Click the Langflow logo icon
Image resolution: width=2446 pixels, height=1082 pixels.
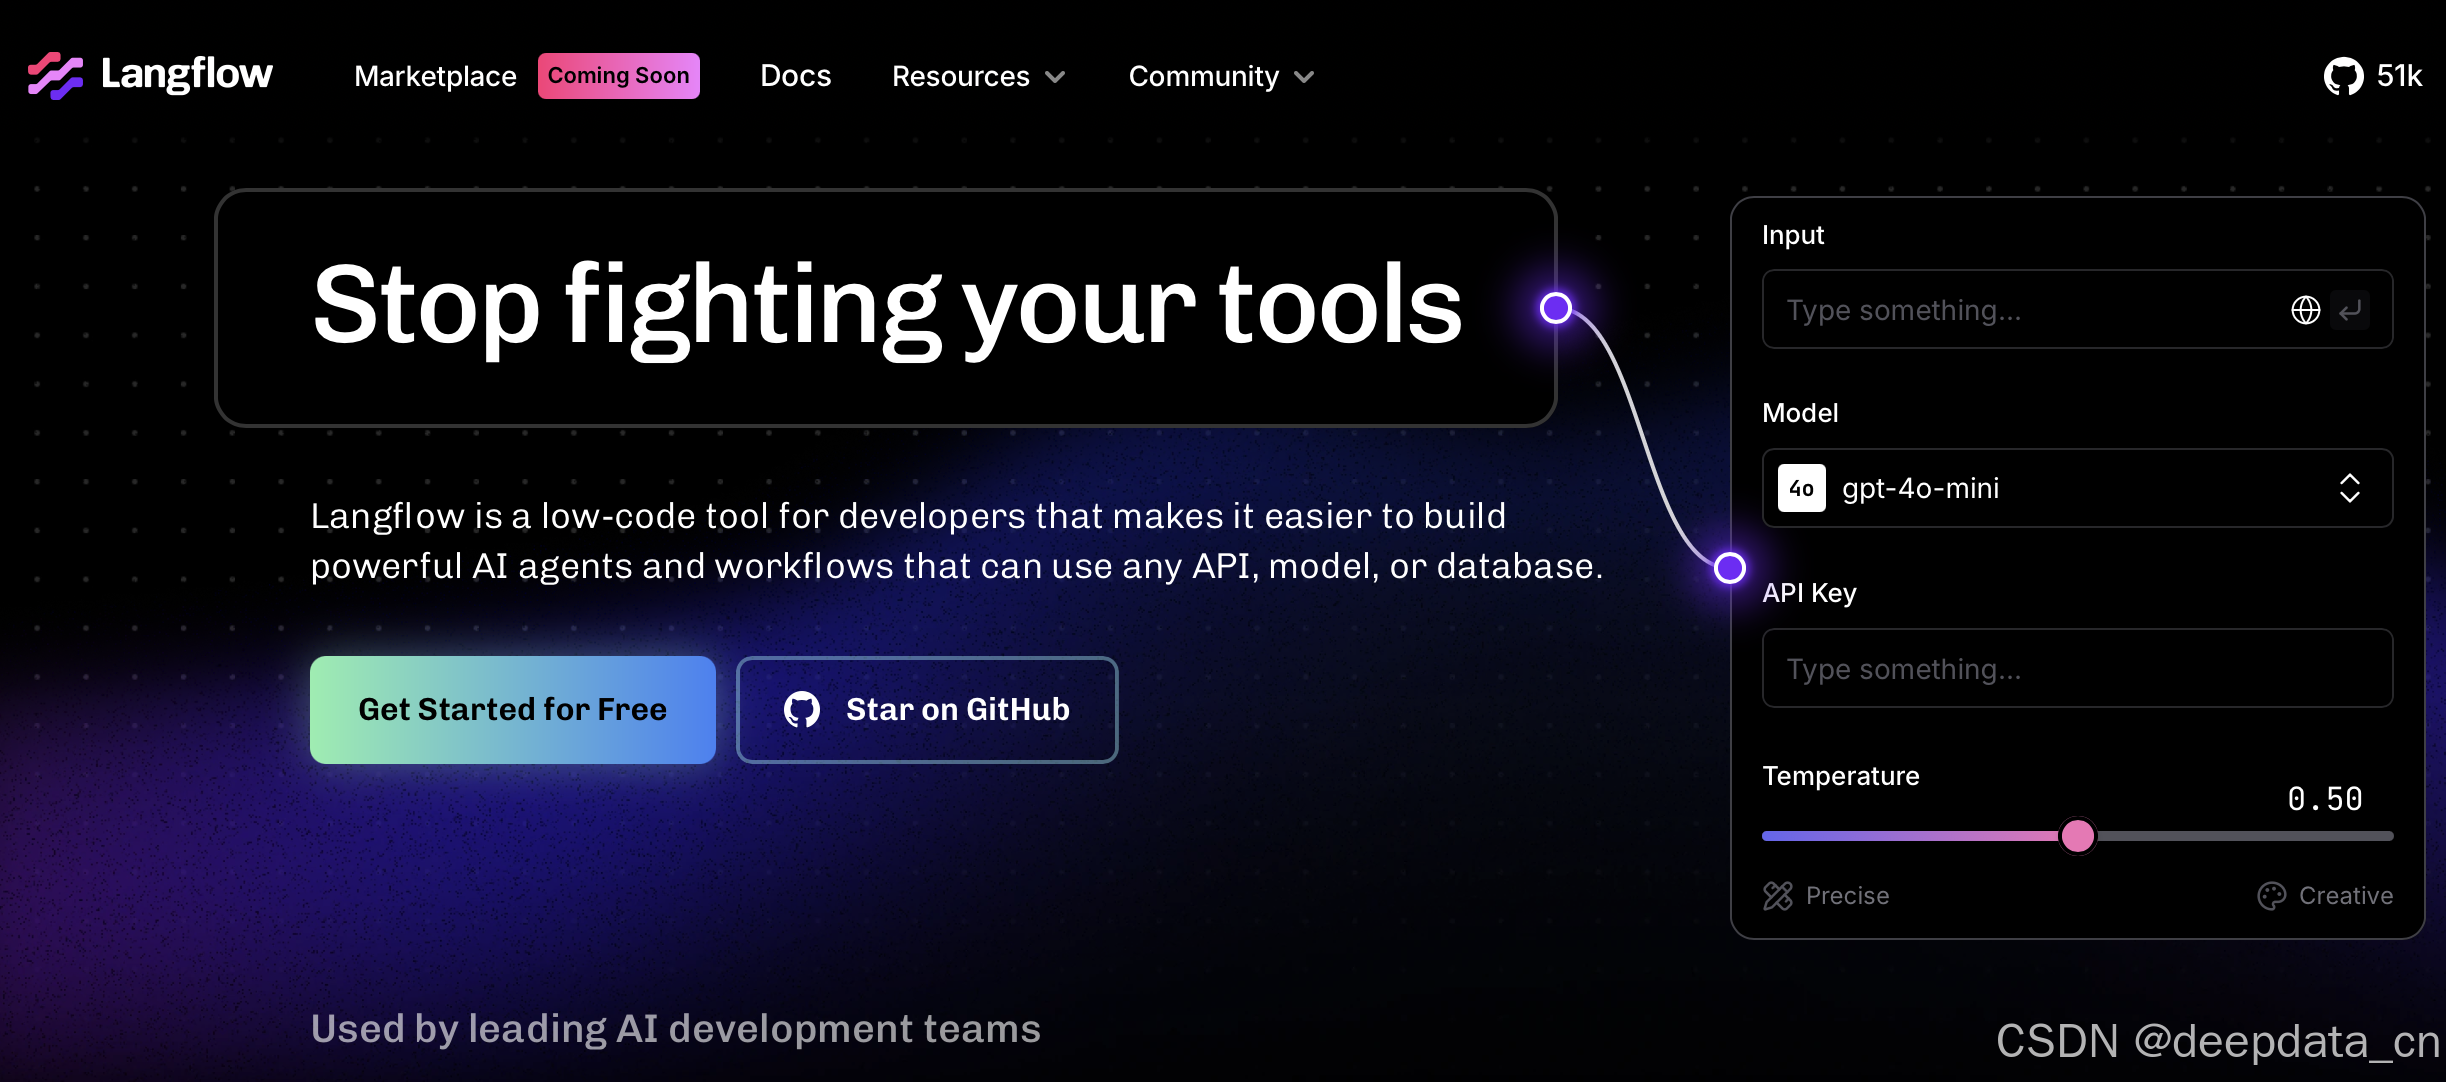55,75
